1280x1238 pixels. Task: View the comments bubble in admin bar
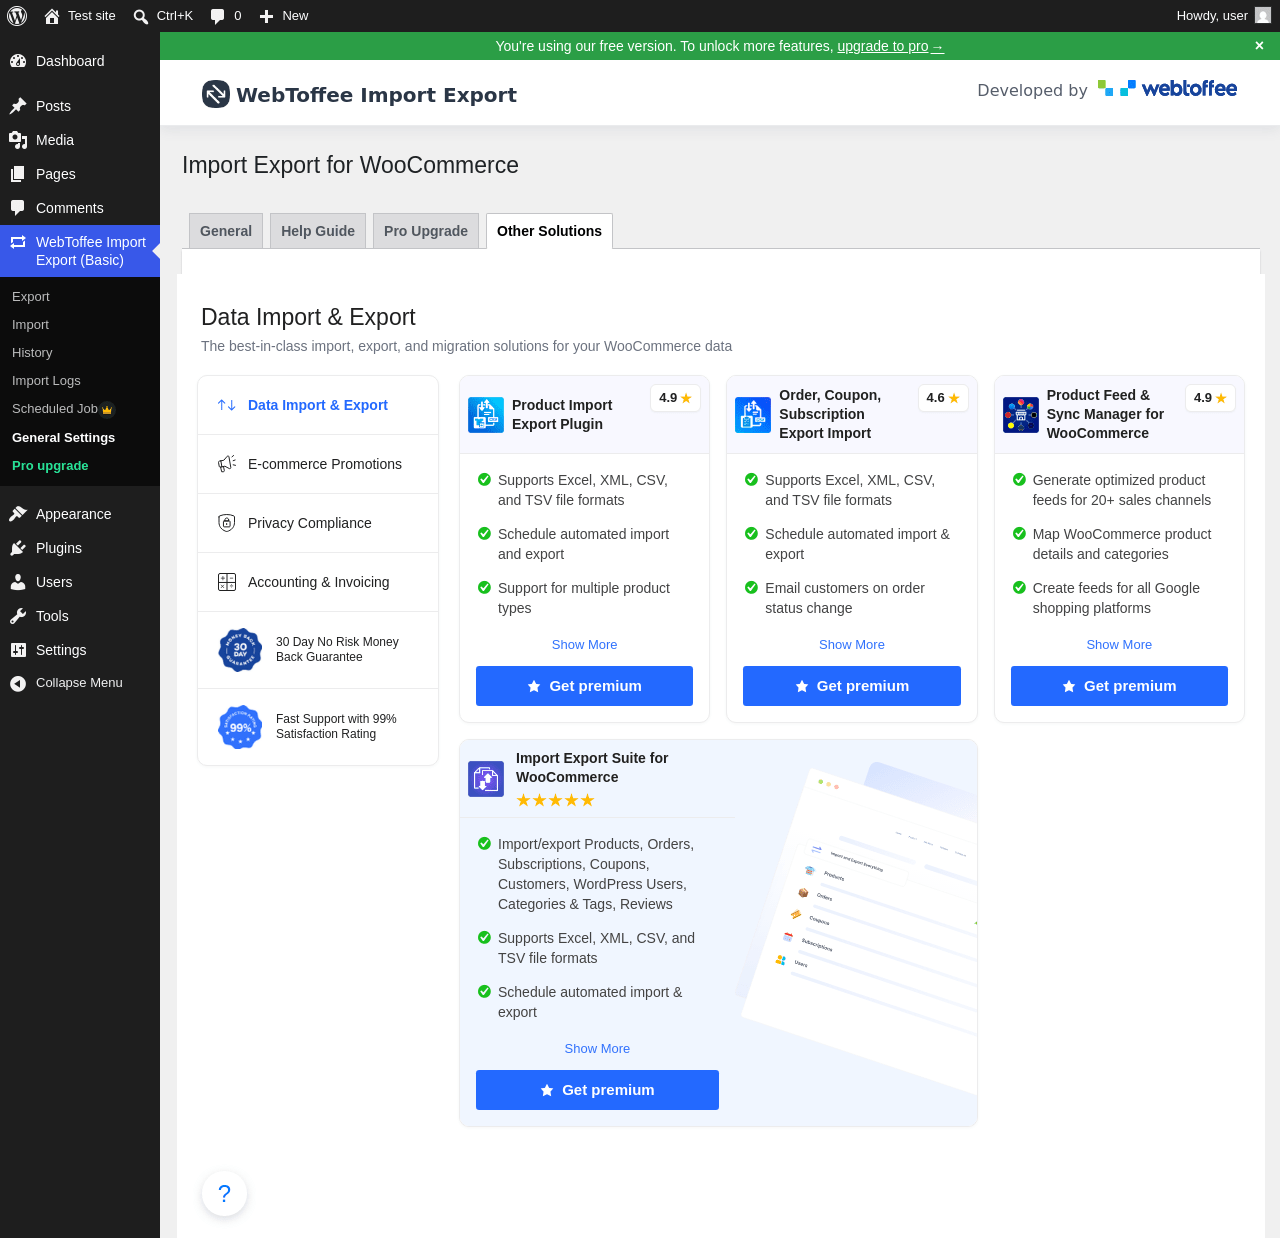pyautogui.click(x=226, y=16)
